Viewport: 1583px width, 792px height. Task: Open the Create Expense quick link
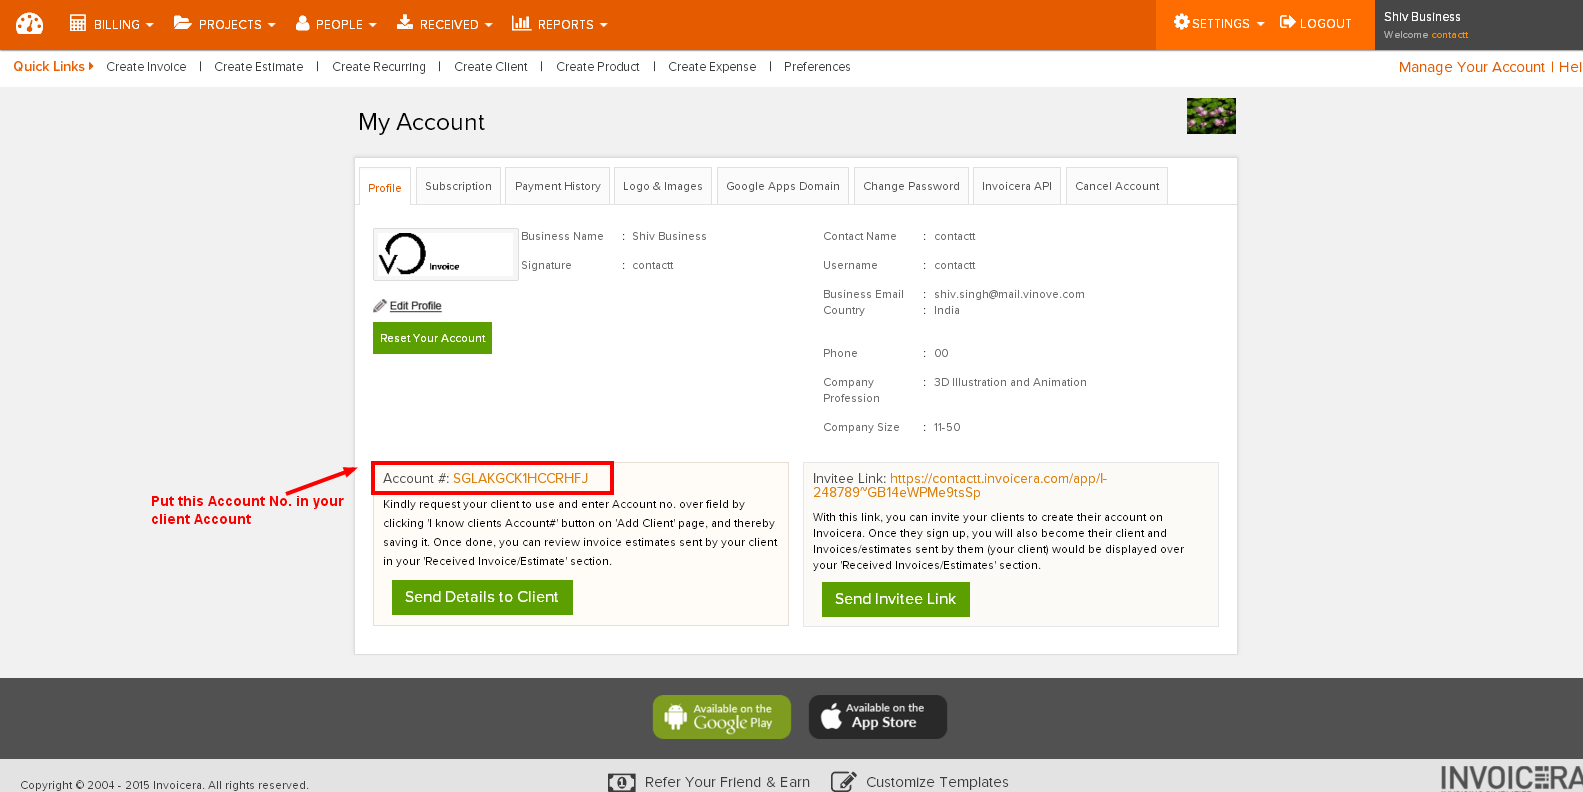712,67
